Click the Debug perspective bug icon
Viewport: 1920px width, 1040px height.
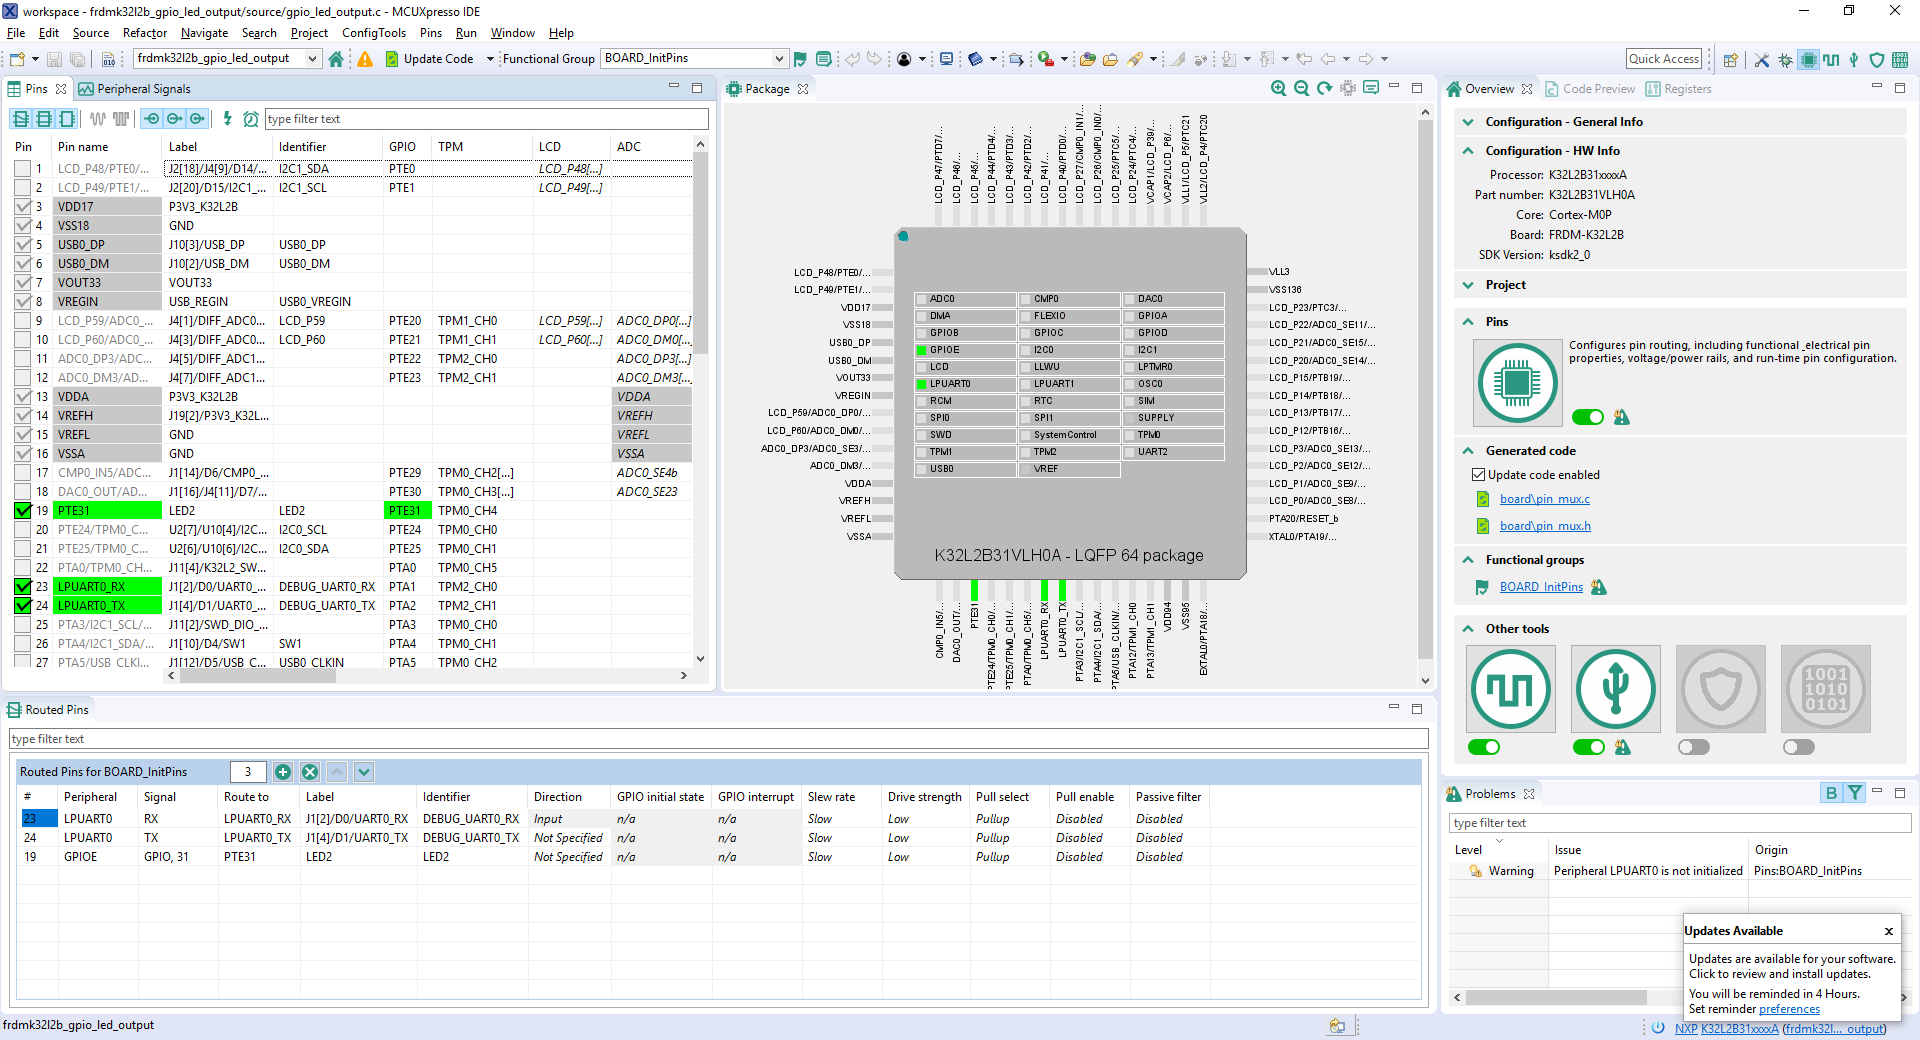click(1785, 60)
